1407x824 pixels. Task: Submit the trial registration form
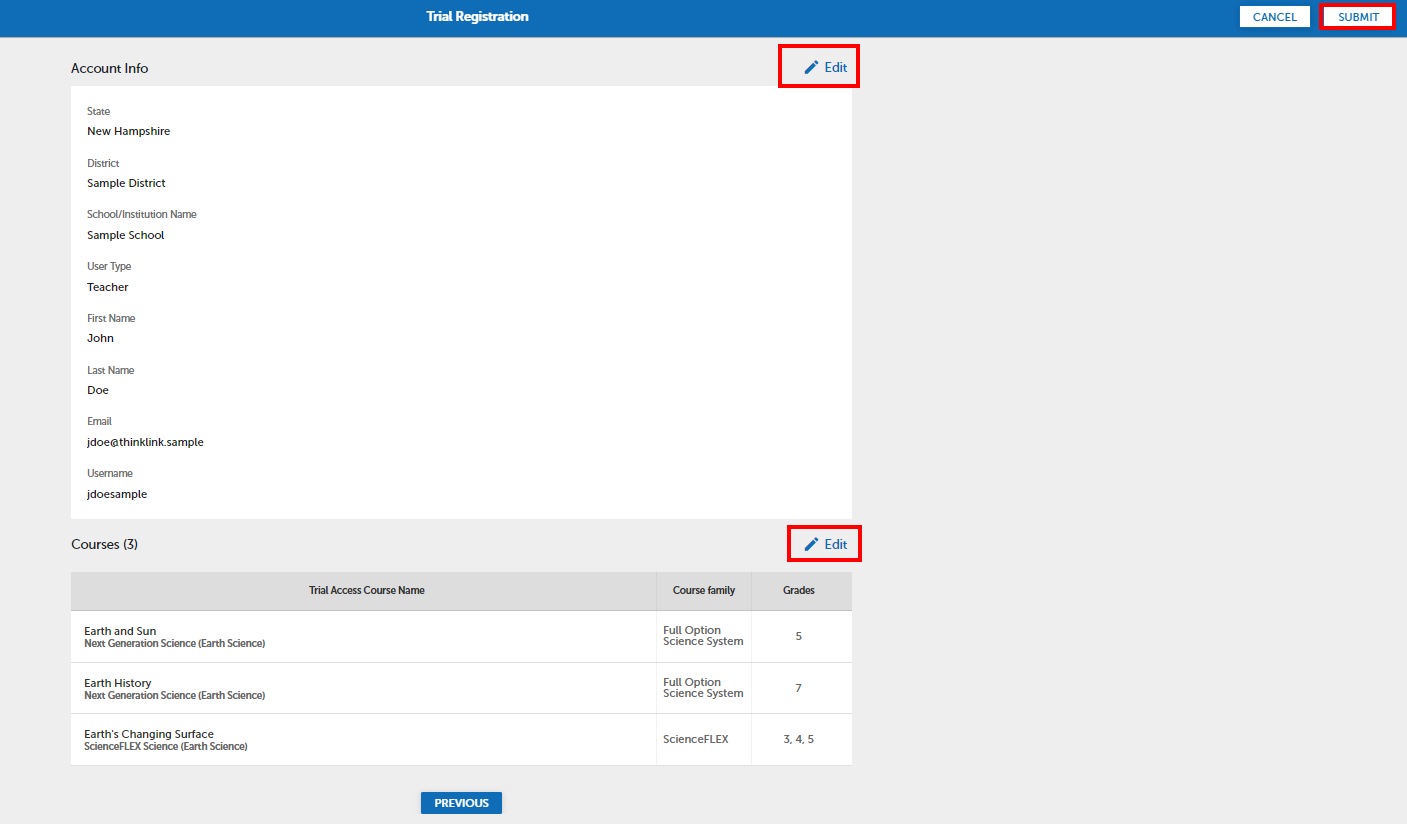coord(1357,16)
